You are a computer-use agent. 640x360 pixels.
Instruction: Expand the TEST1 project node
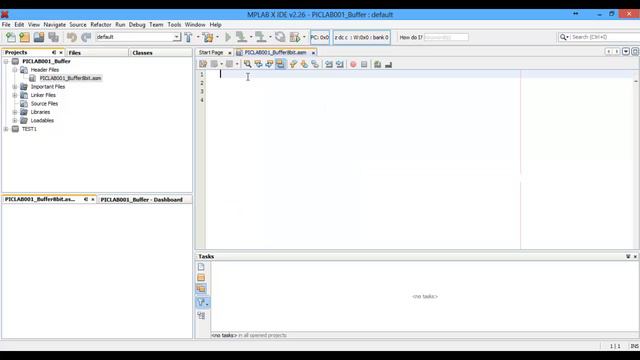[x=6, y=129]
